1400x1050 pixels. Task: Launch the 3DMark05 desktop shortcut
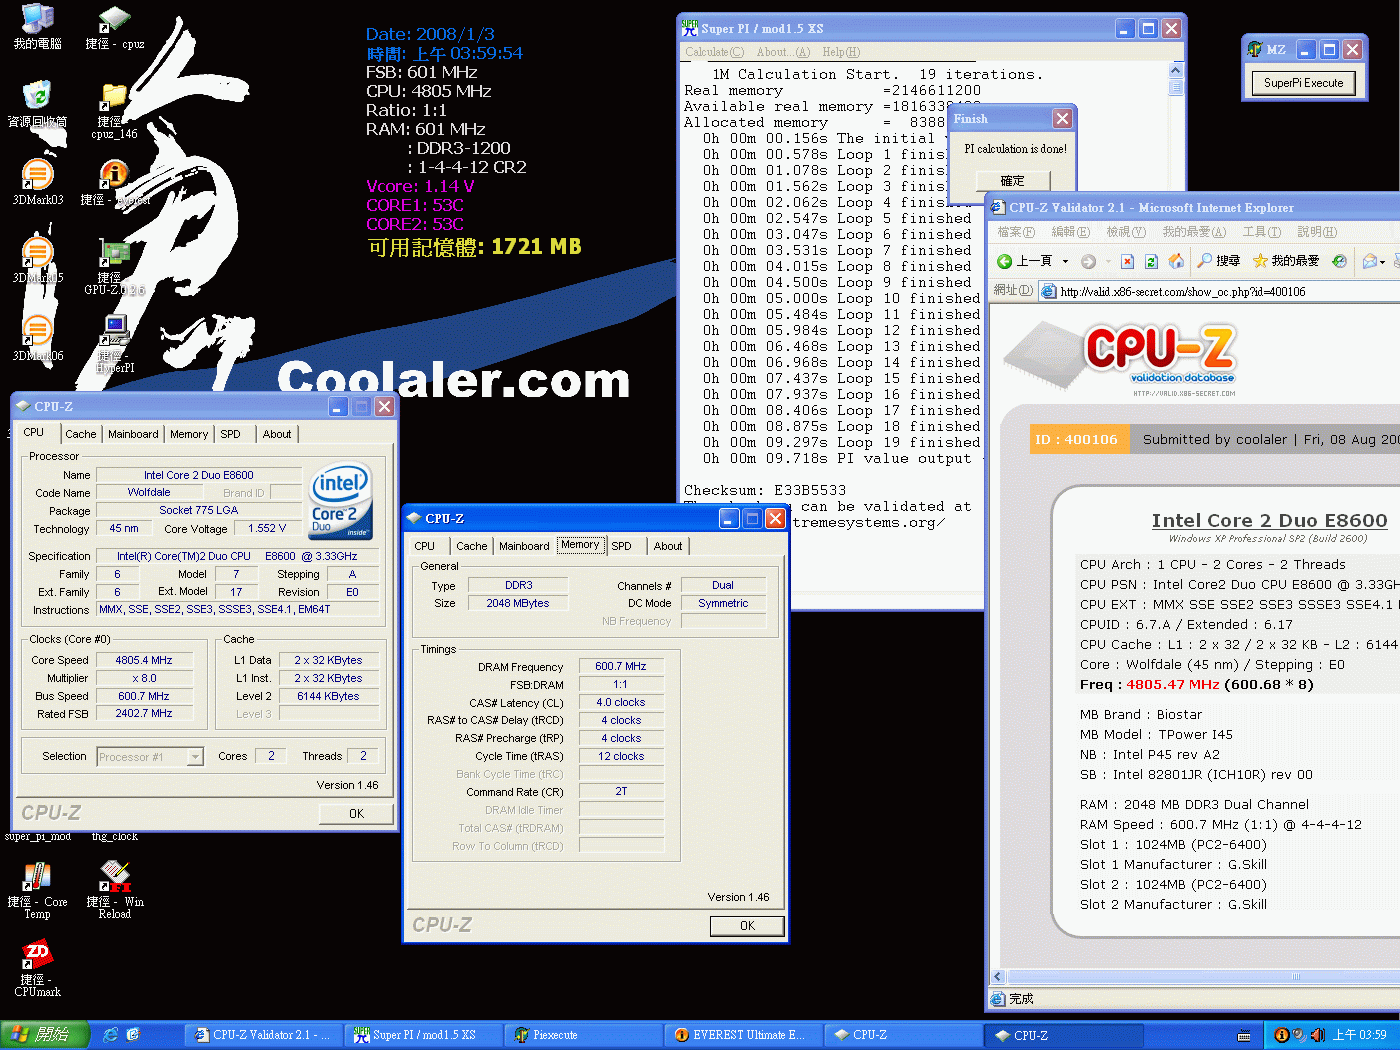(37, 260)
